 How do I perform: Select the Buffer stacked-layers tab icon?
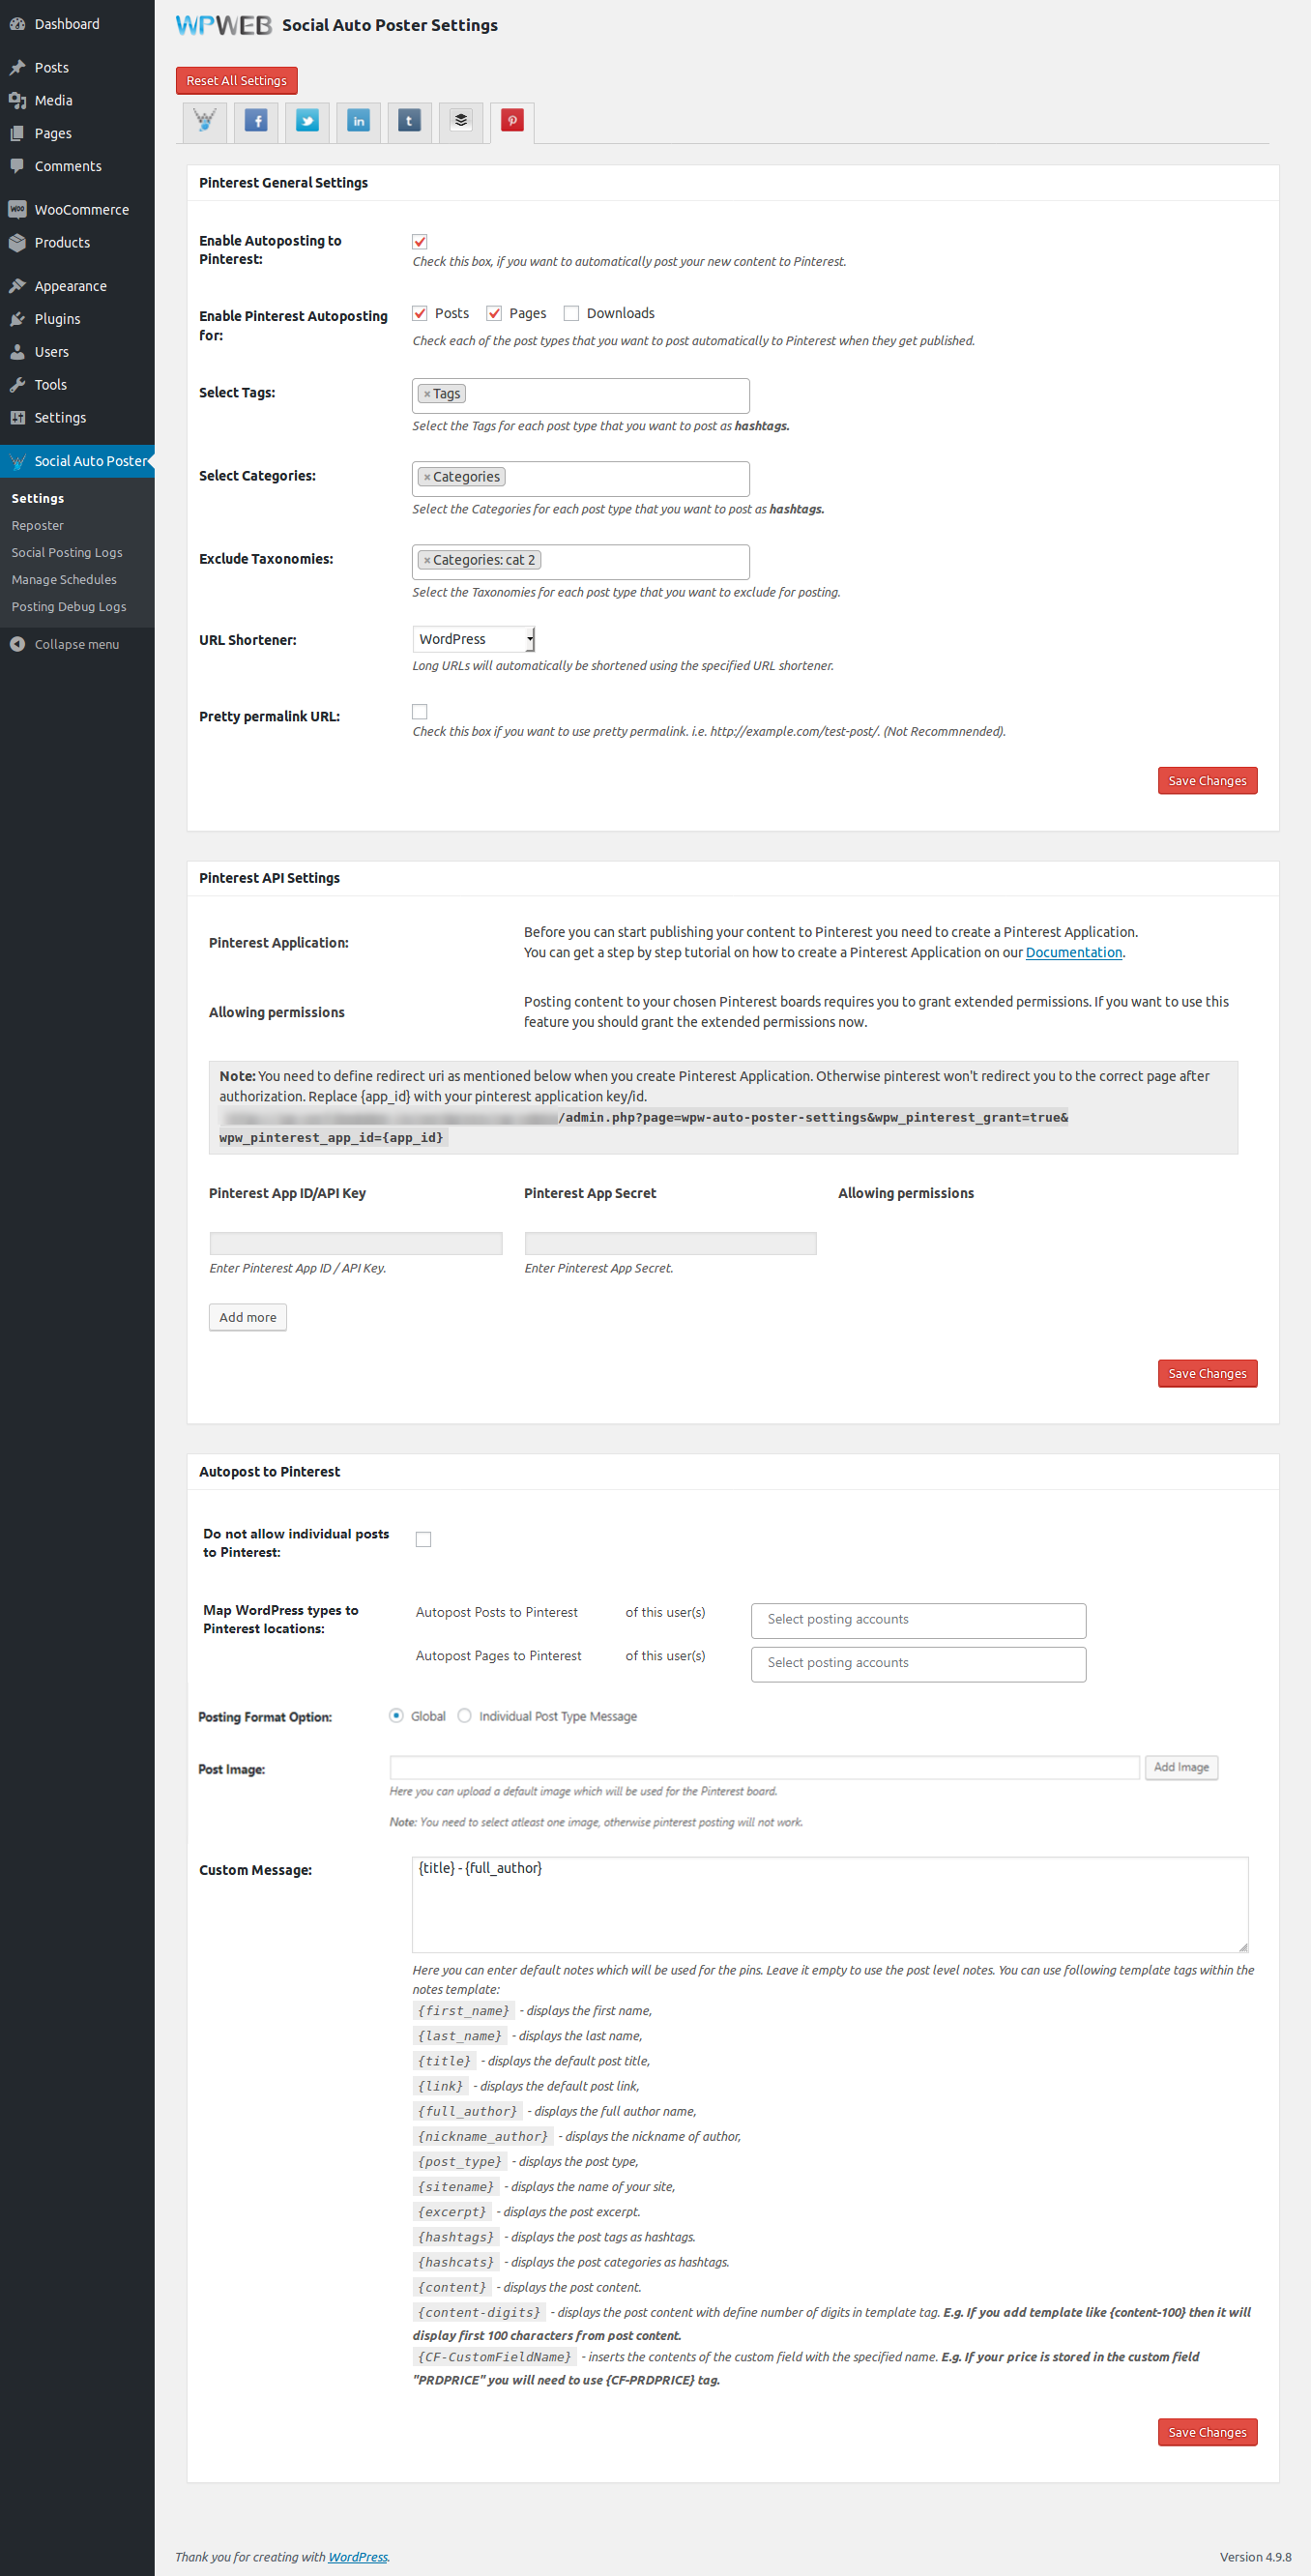(x=460, y=121)
